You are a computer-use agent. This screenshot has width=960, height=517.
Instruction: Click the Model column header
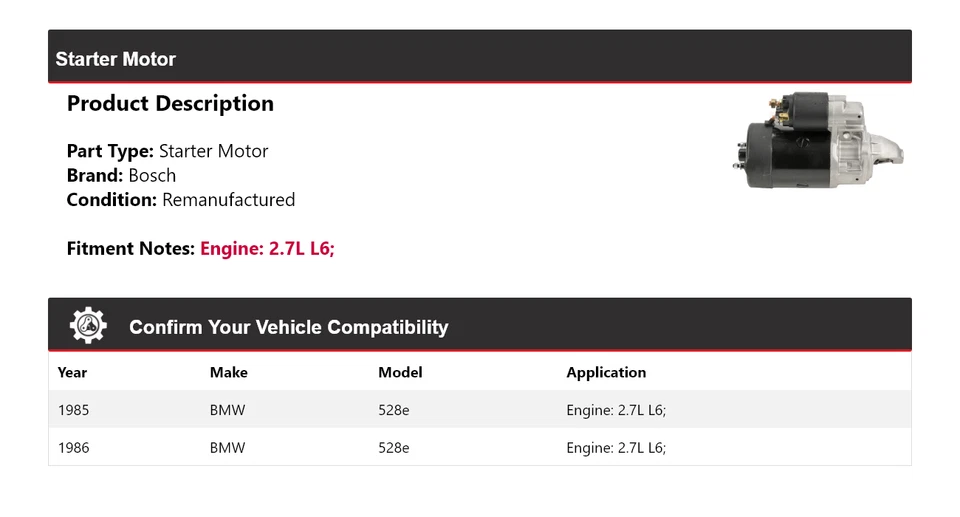(400, 372)
